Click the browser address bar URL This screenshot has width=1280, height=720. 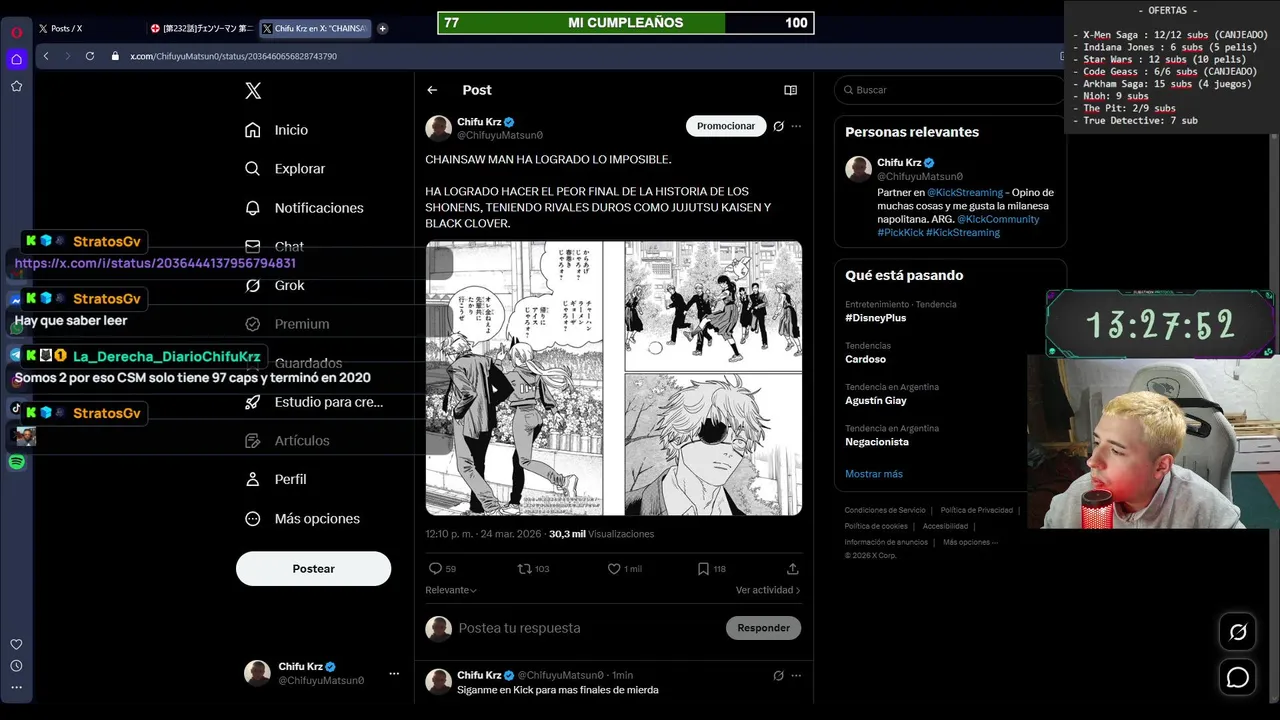(233, 56)
